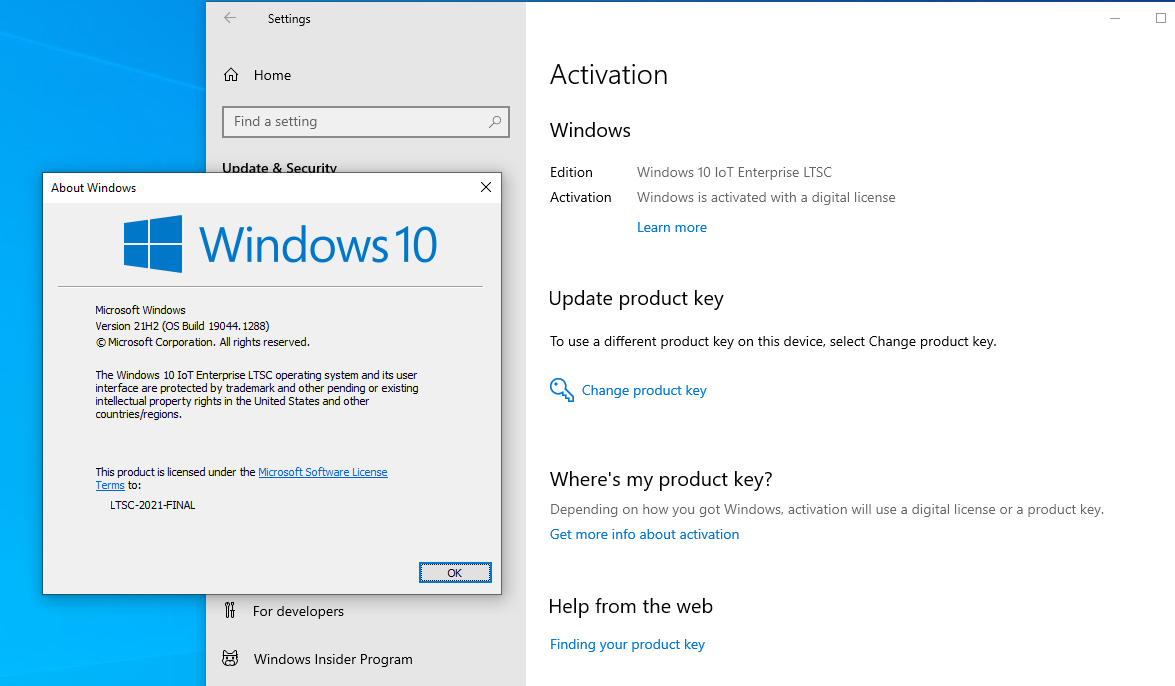Click OK in About Windows dialog
The height and width of the screenshot is (686, 1175).
click(x=455, y=573)
